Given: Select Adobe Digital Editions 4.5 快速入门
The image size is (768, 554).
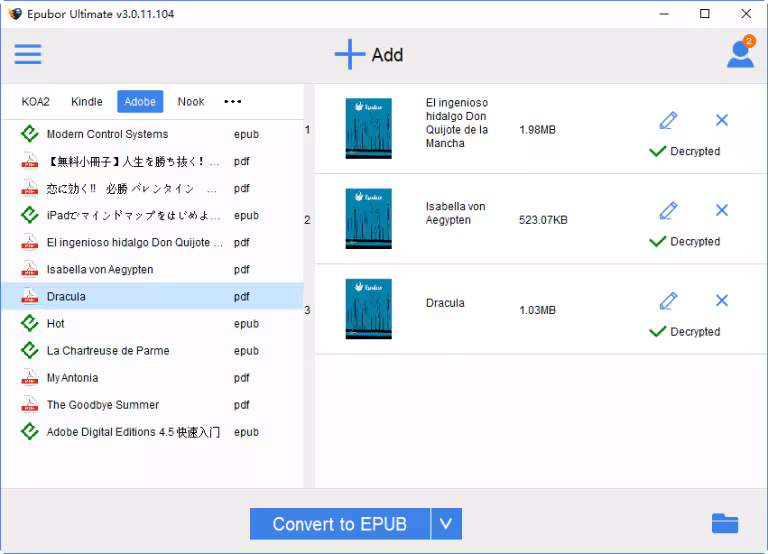Looking at the screenshot, I should click(153, 432).
